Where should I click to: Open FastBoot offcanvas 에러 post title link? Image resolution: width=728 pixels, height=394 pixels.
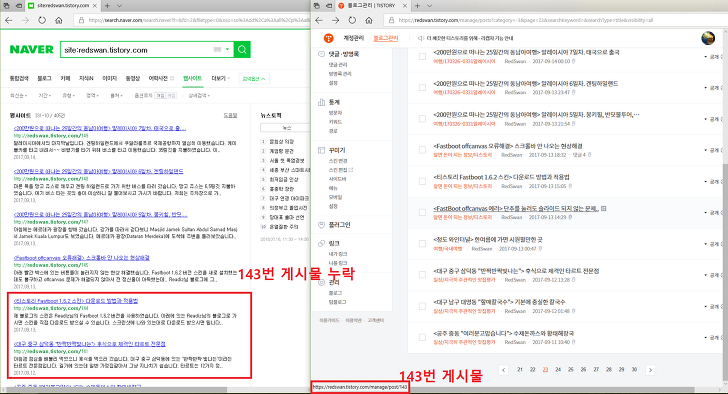516,208
